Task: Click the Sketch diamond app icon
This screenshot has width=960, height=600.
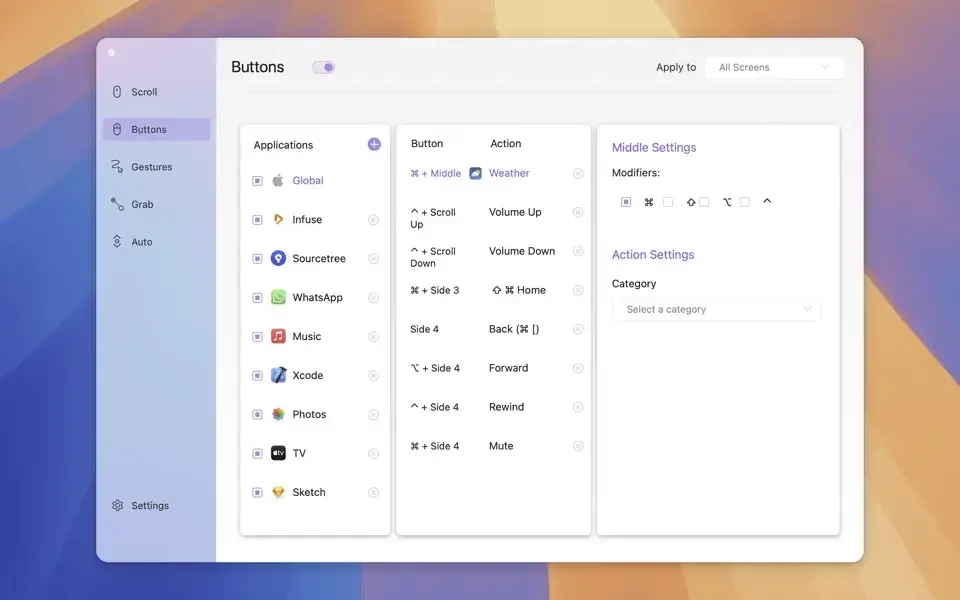Action: coord(278,492)
